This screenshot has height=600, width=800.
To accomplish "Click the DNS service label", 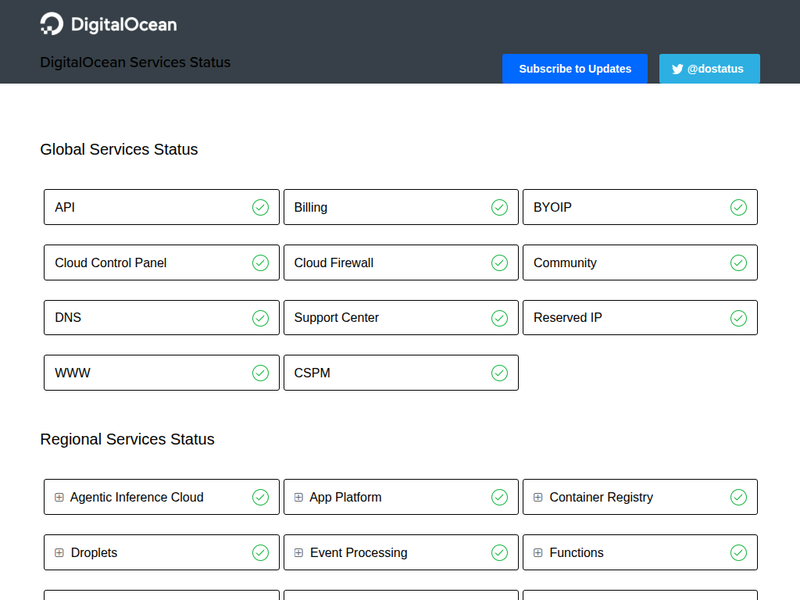I will 68,317.
